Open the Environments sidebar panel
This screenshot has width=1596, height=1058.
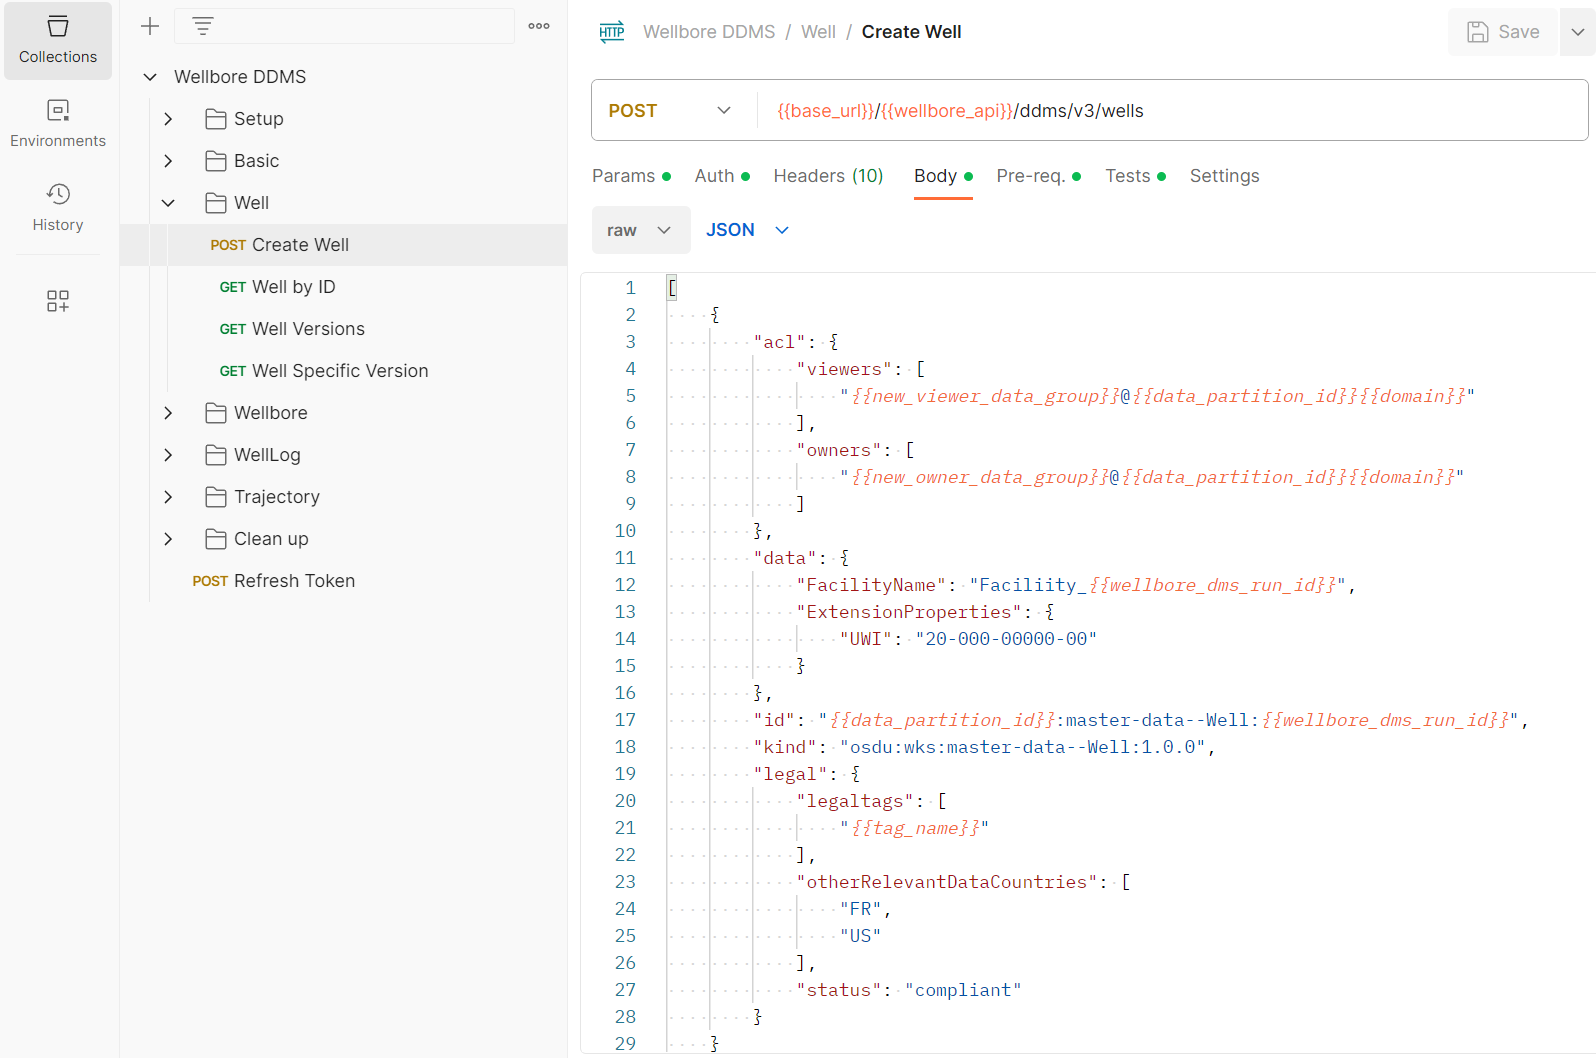click(x=58, y=124)
